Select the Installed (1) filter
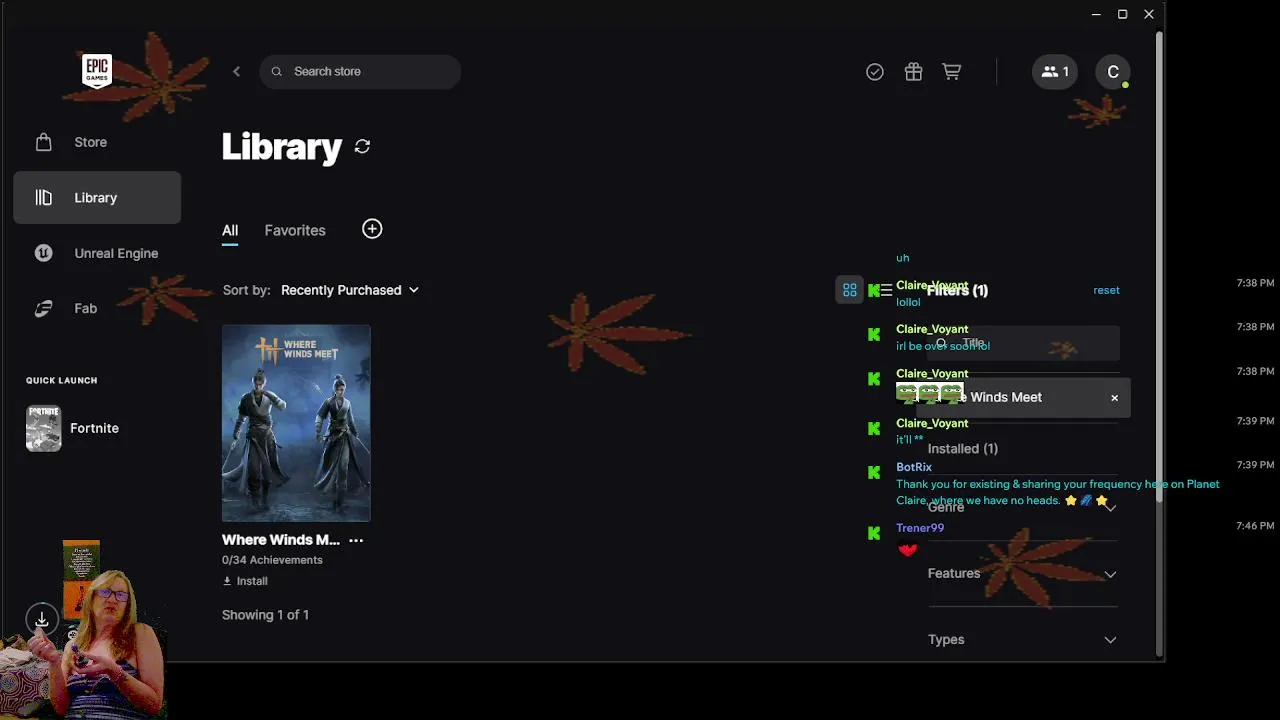The height and width of the screenshot is (720, 1280). pos(963,449)
